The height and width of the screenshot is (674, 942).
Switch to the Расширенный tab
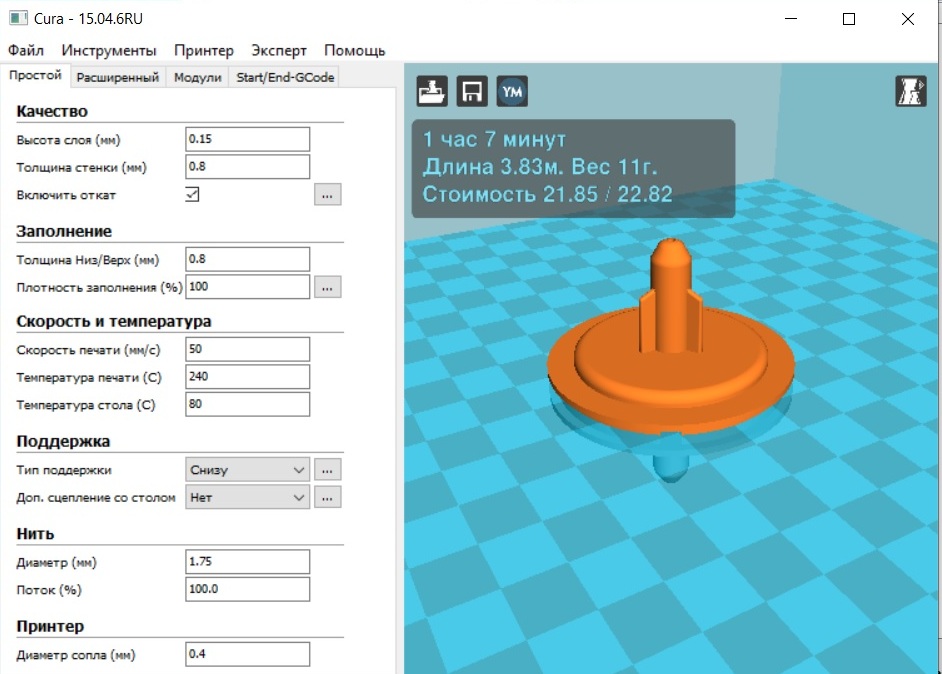click(x=118, y=77)
